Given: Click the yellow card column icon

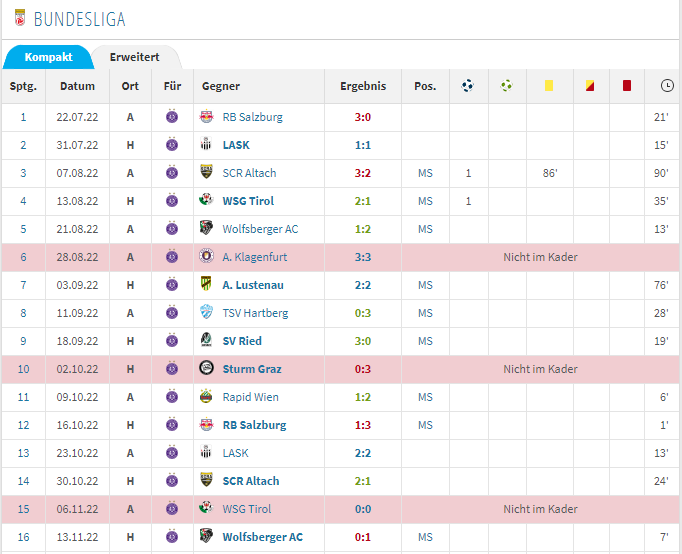Looking at the screenshot, I should (549, 86).
